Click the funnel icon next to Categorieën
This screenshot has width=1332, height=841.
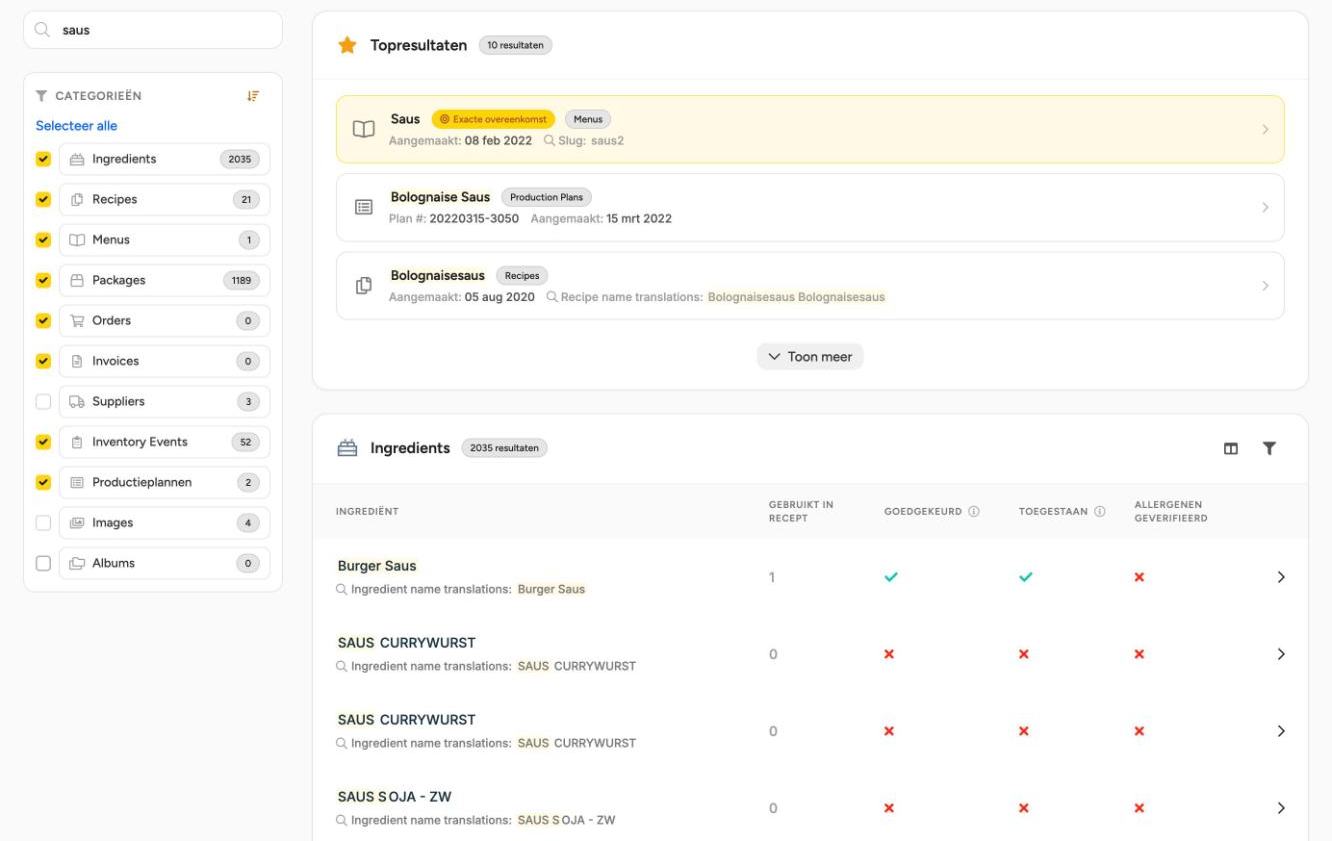41,96
